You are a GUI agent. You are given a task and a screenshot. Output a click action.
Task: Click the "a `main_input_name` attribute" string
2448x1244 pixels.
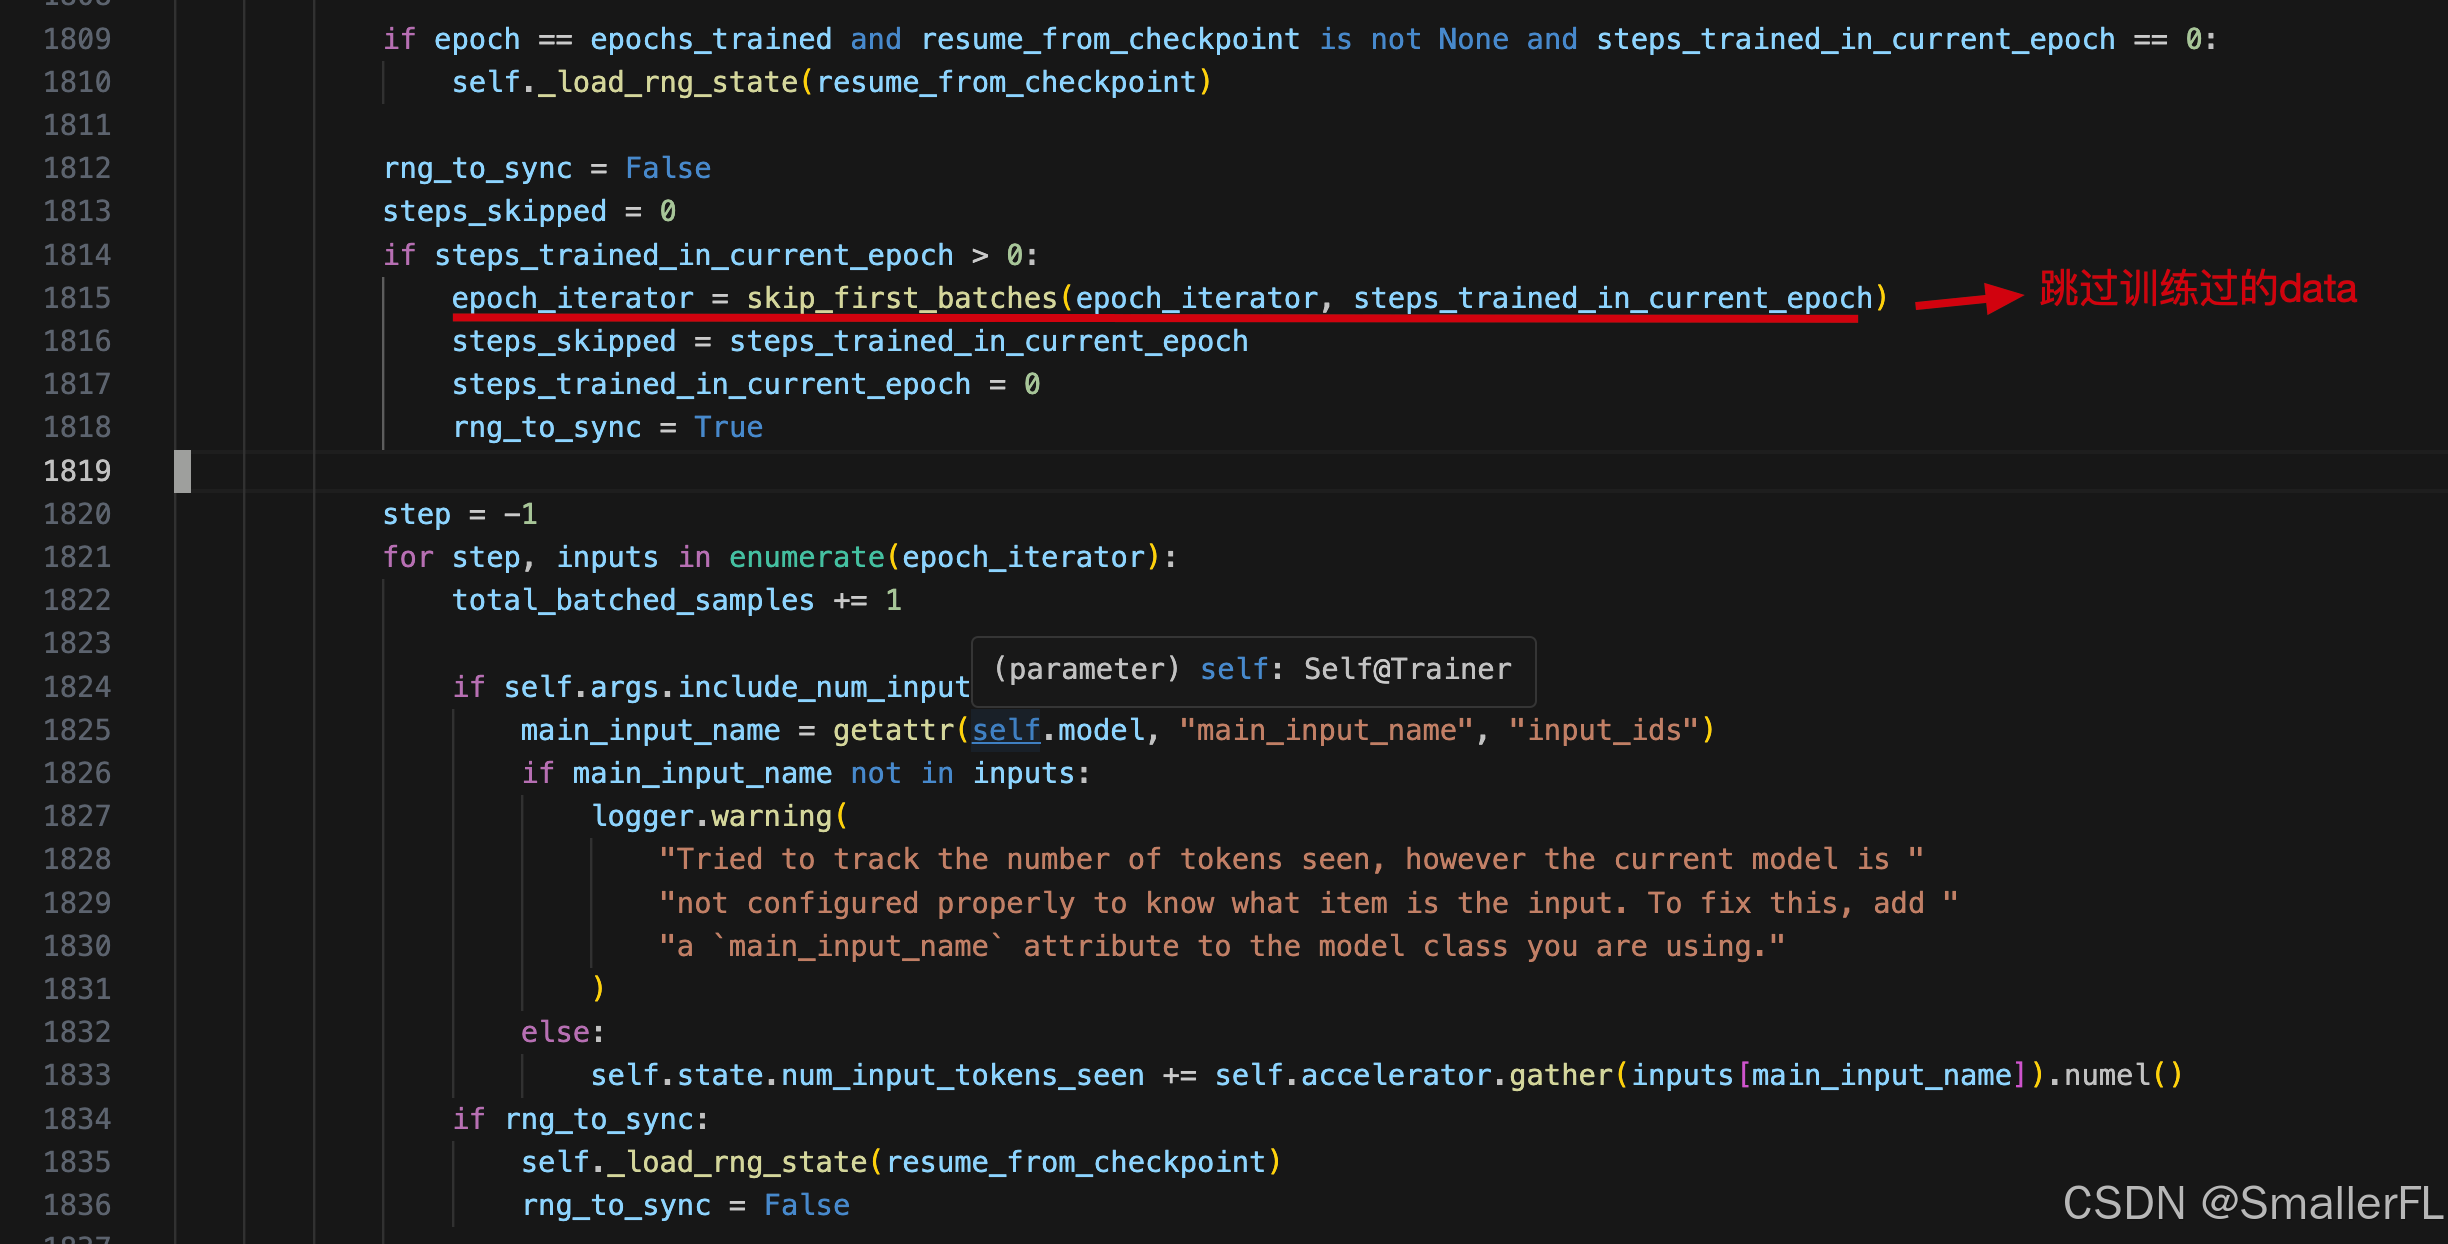point(1222,946)
